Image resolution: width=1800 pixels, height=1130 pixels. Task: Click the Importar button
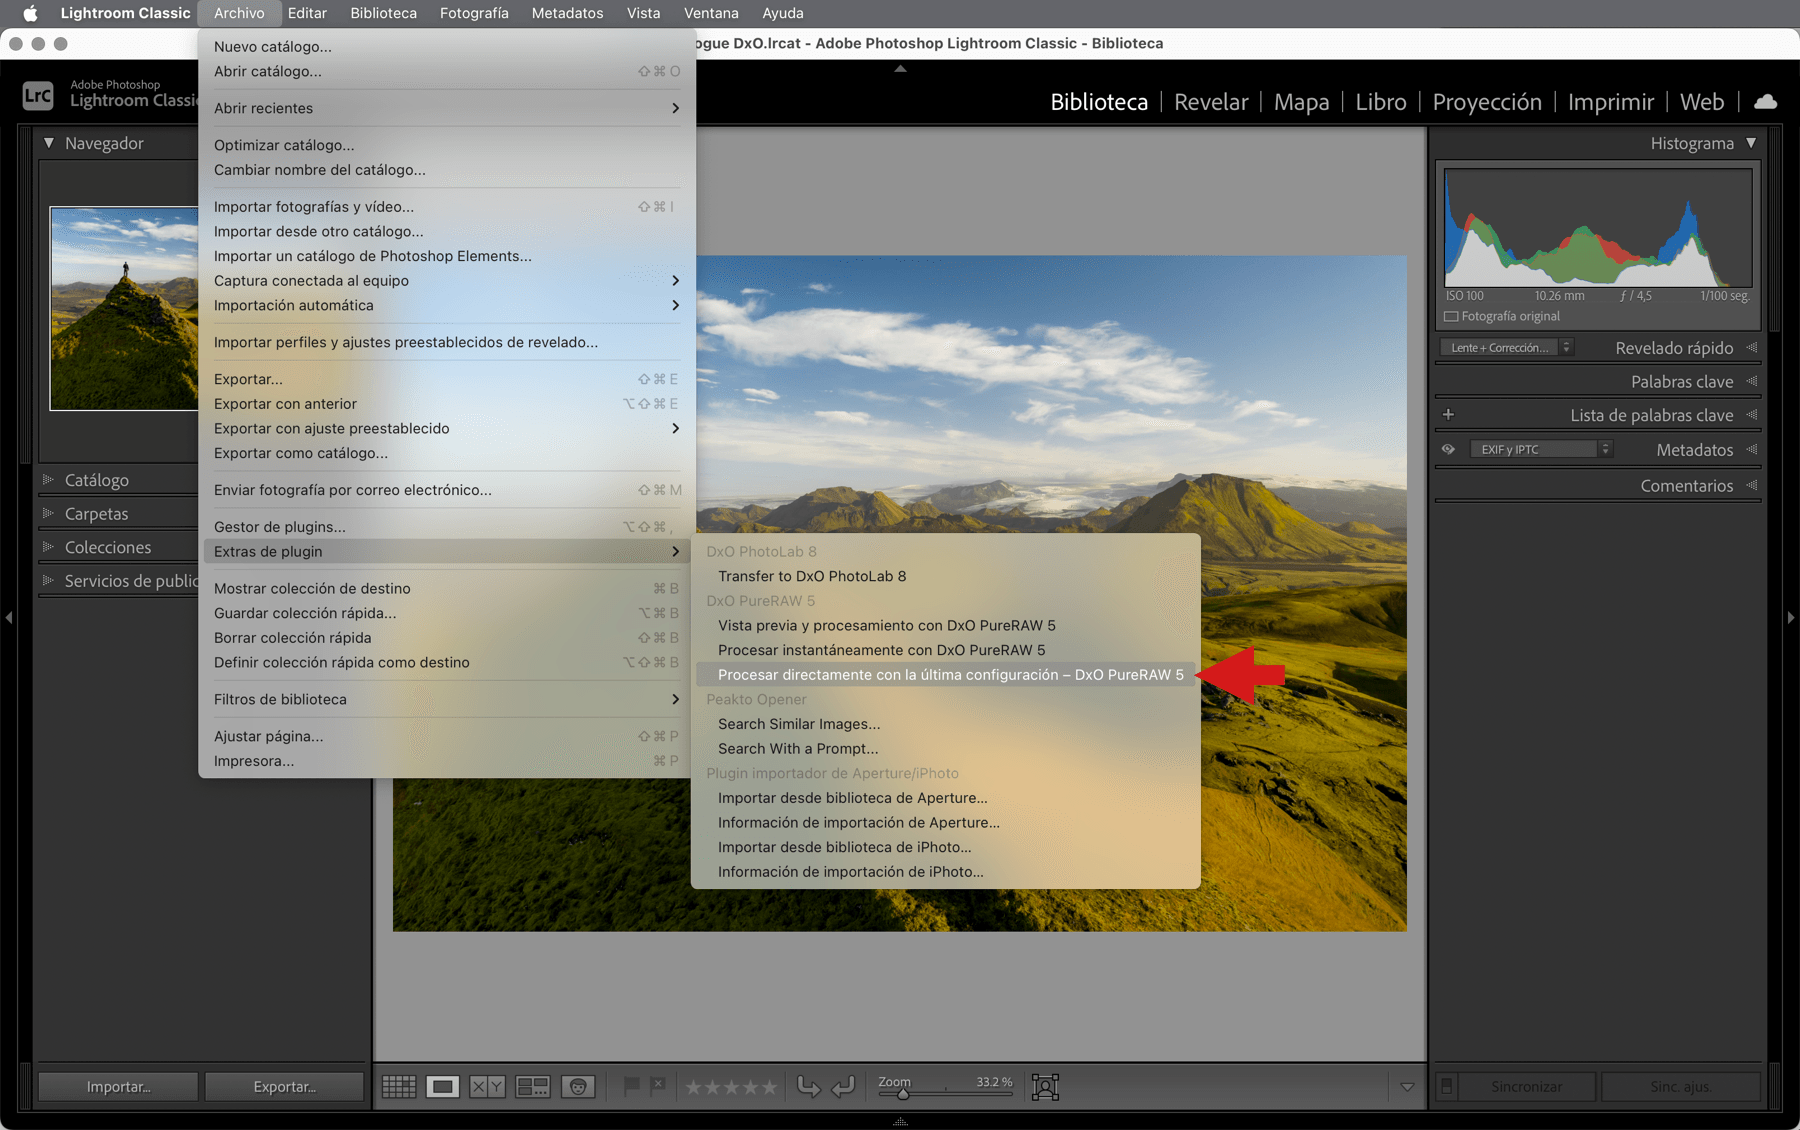pos(118,1087)
